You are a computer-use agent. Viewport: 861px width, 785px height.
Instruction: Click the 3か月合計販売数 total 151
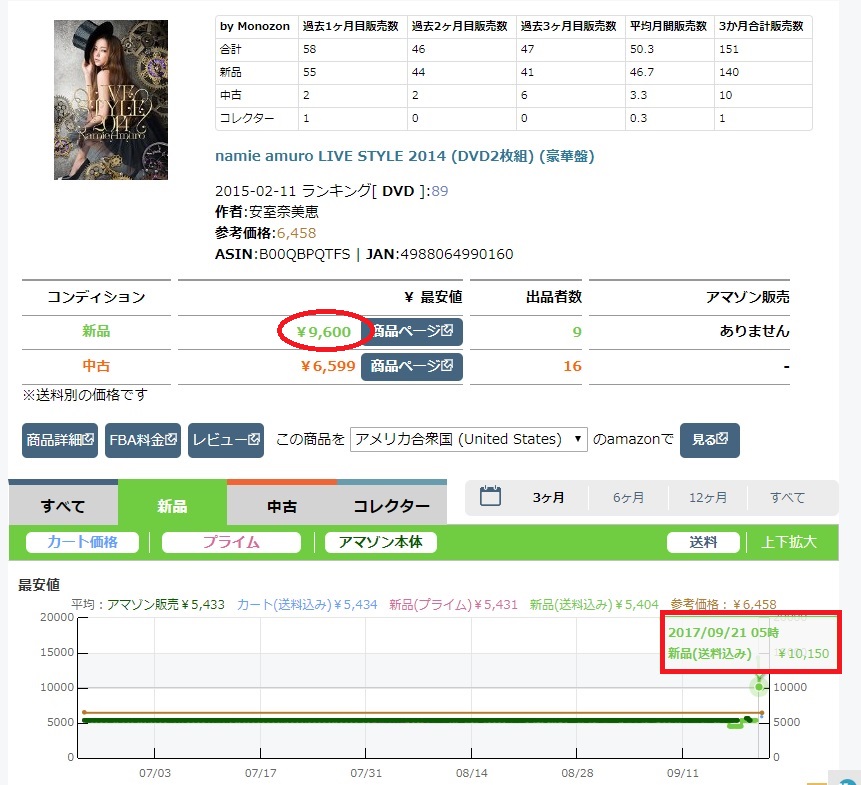coord(729,49)
